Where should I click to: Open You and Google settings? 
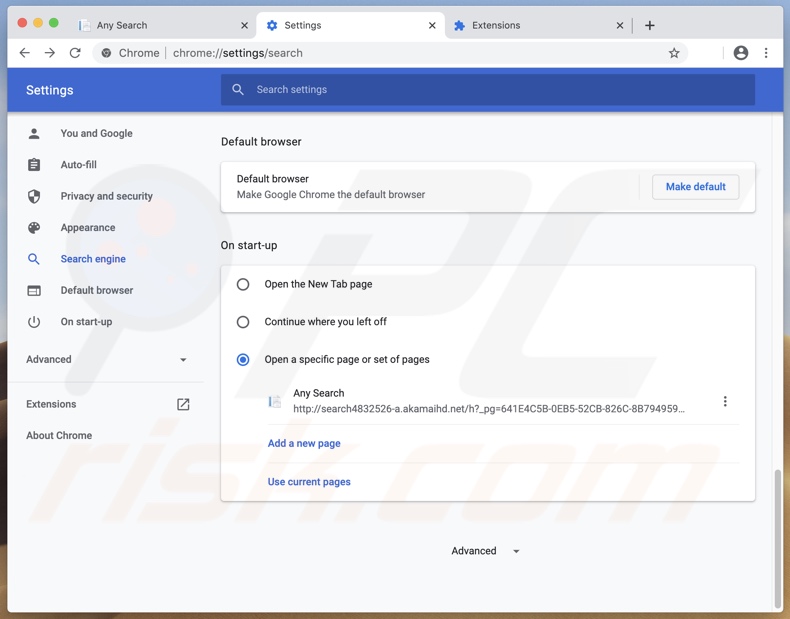pos(97,133)
